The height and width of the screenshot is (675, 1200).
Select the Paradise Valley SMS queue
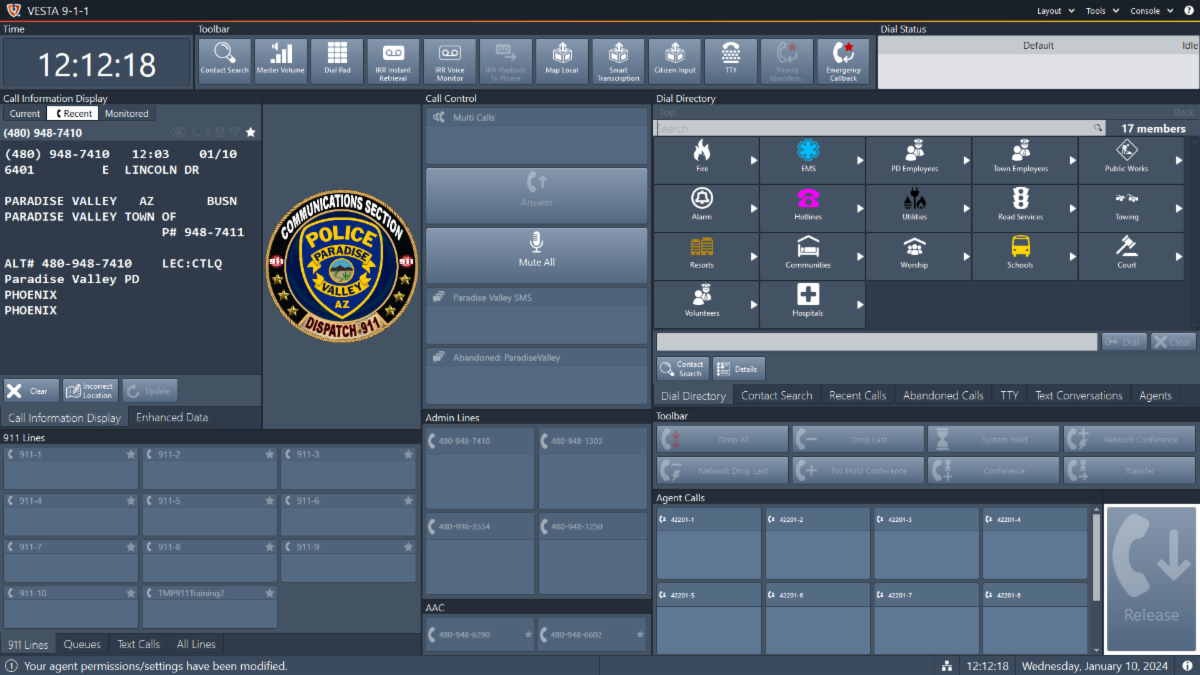point(537,316)
